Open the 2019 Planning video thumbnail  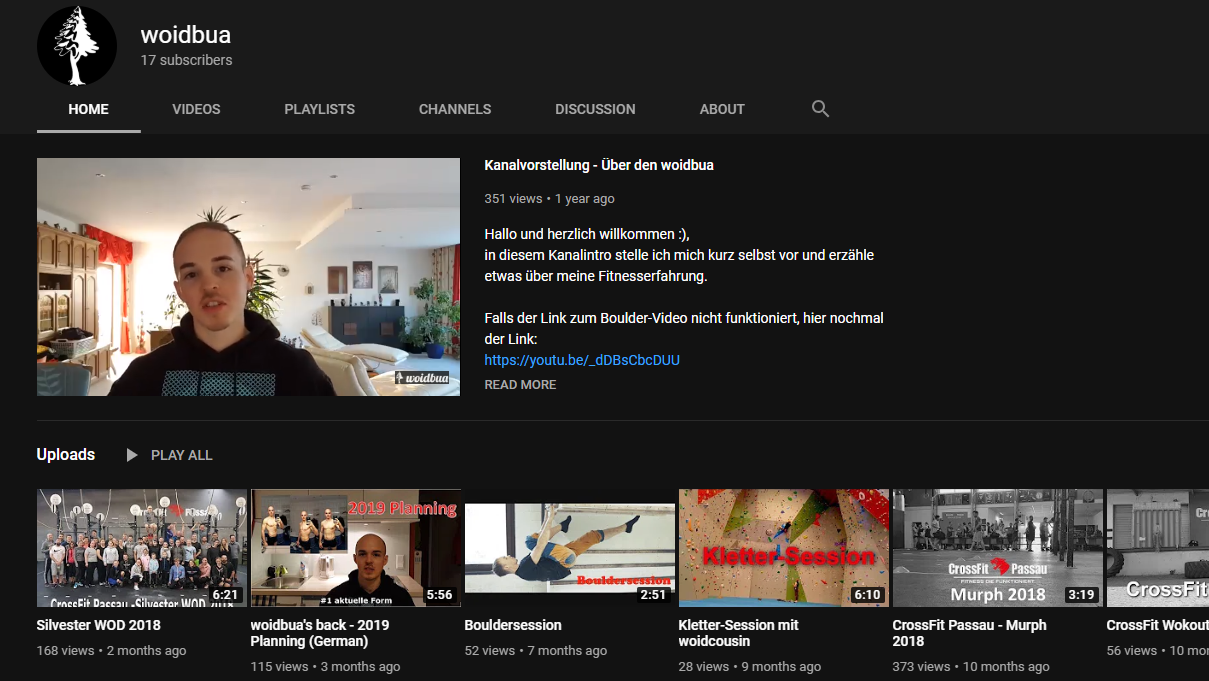[x=356, y=548]
